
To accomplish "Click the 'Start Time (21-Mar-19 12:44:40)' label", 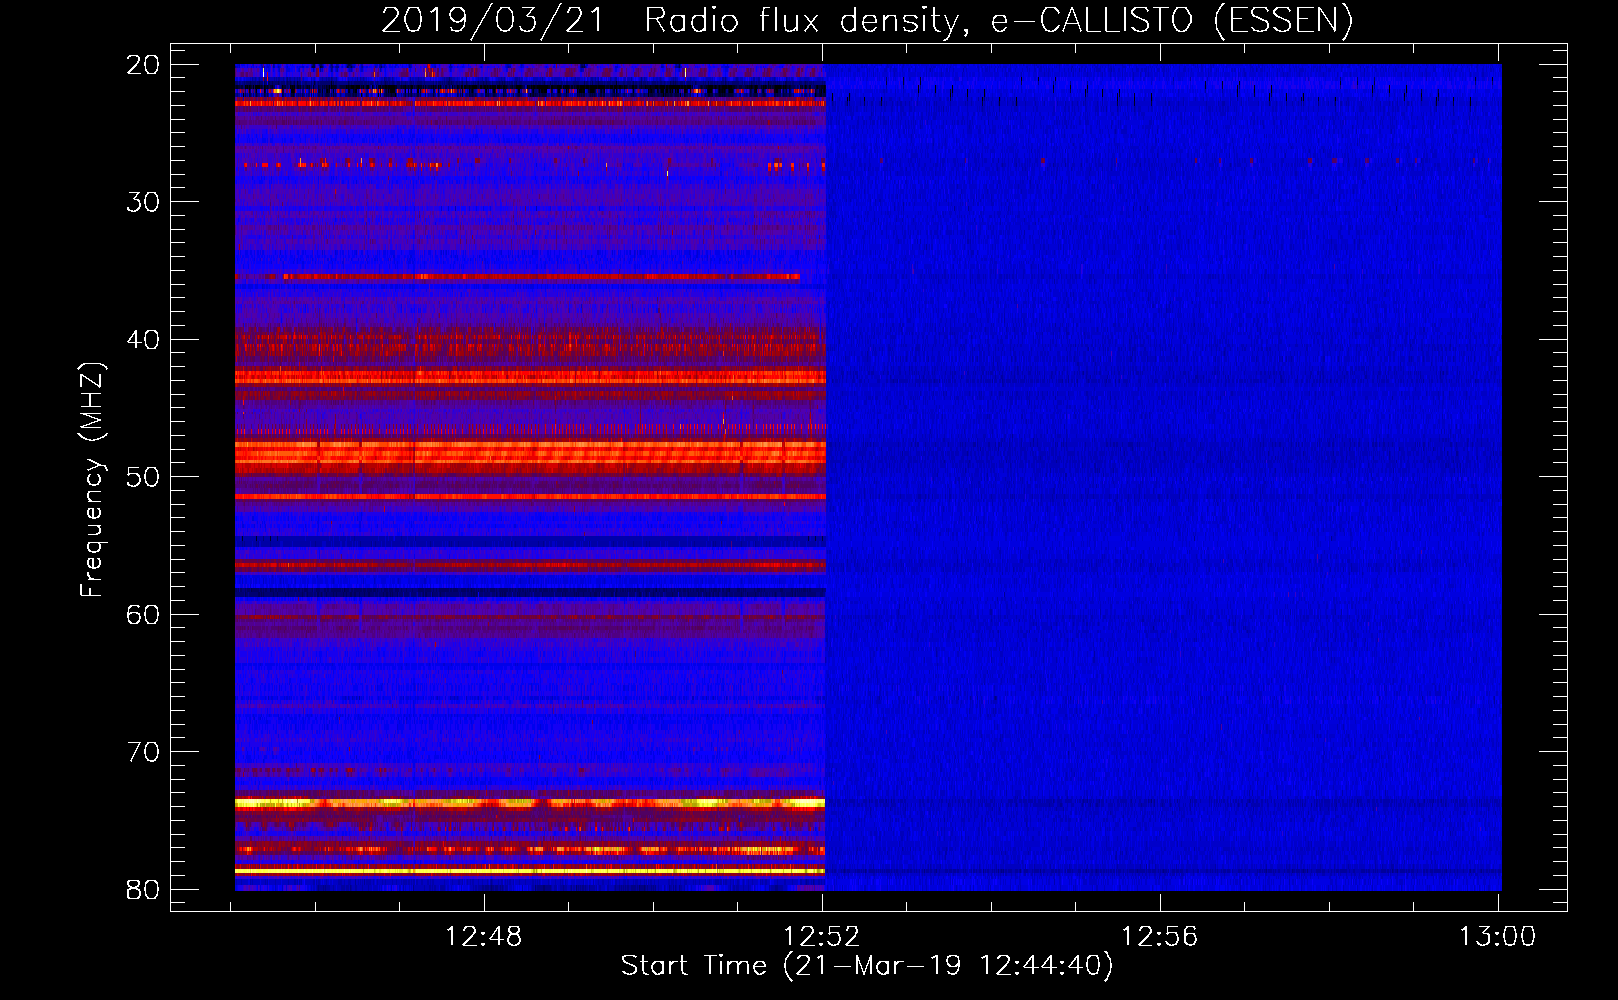I will (867, 966).
